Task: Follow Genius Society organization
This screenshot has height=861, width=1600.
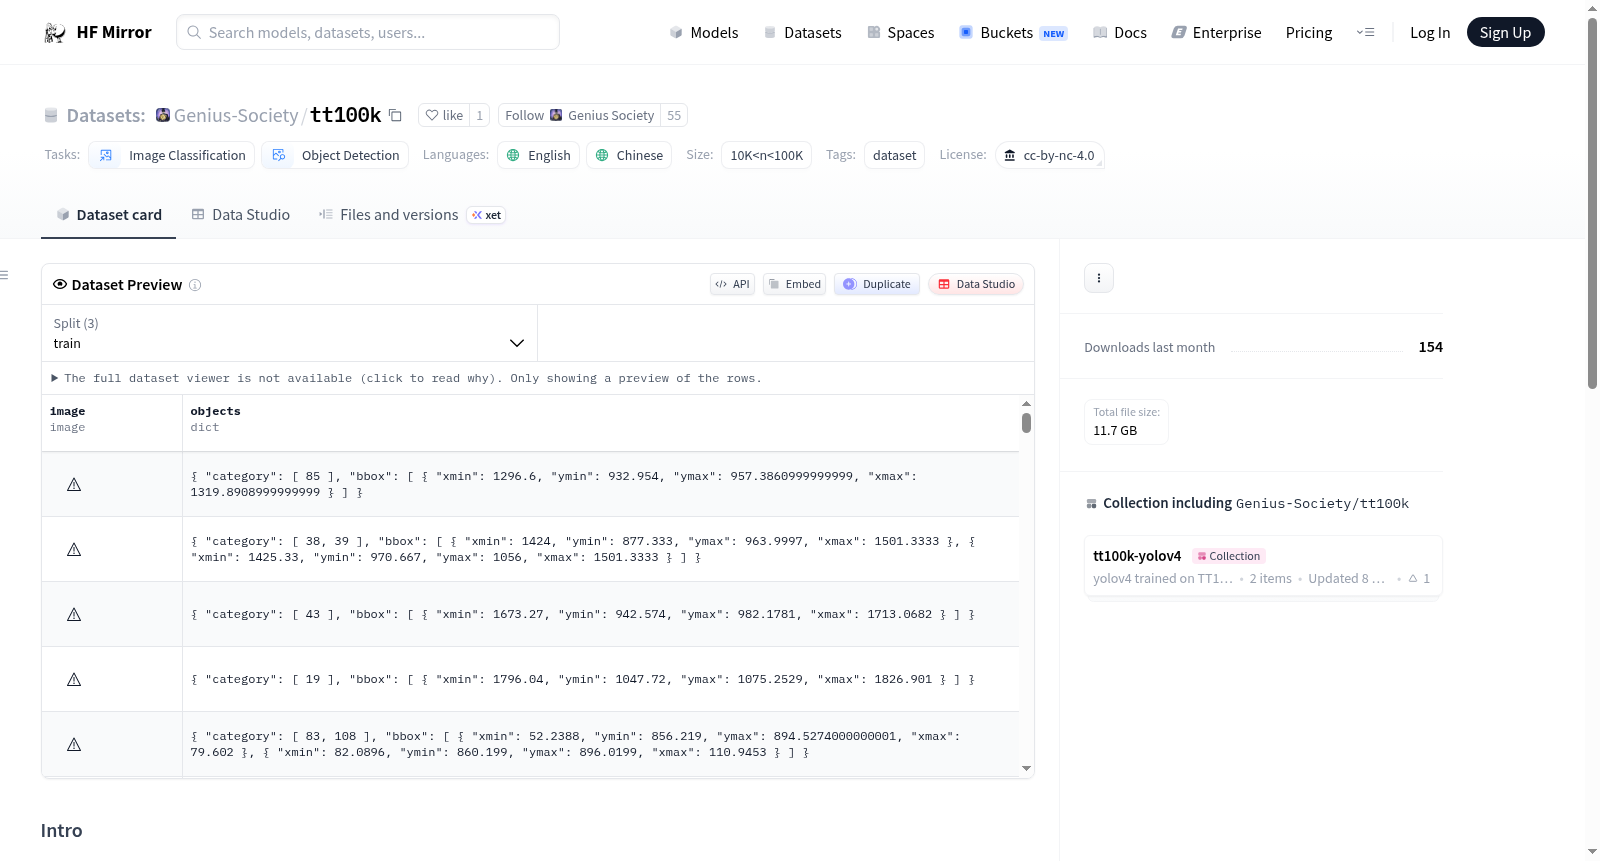Action: pos(579,115)
